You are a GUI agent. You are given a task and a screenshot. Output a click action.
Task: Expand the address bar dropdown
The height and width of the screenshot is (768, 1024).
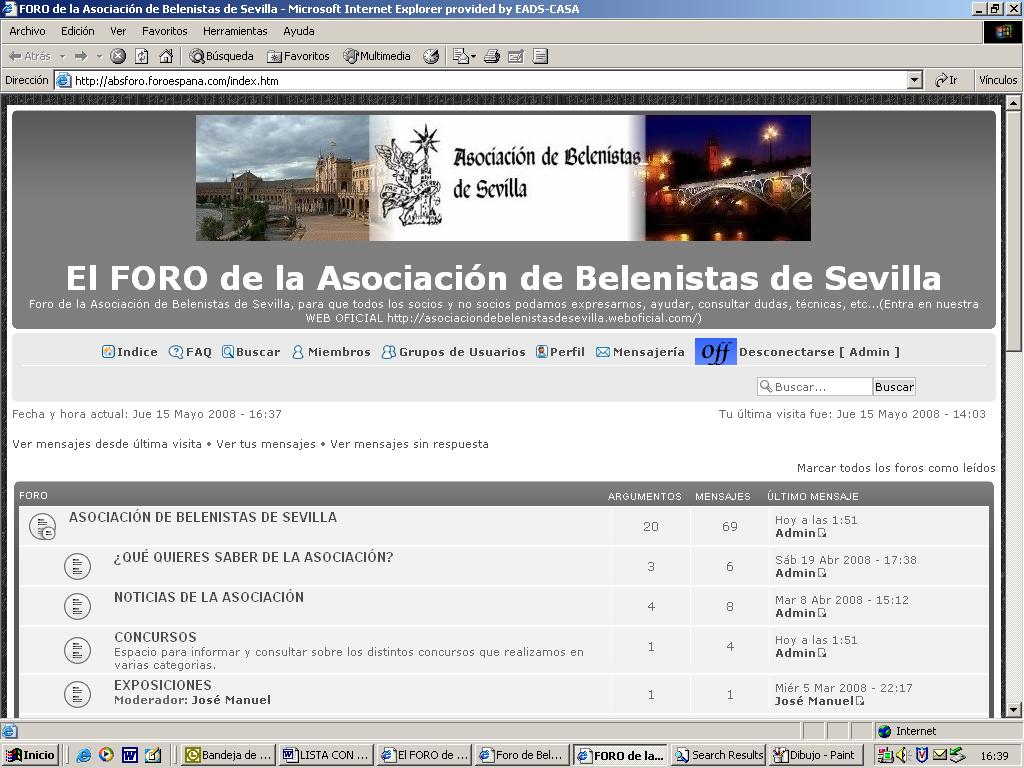click(914, 80)
